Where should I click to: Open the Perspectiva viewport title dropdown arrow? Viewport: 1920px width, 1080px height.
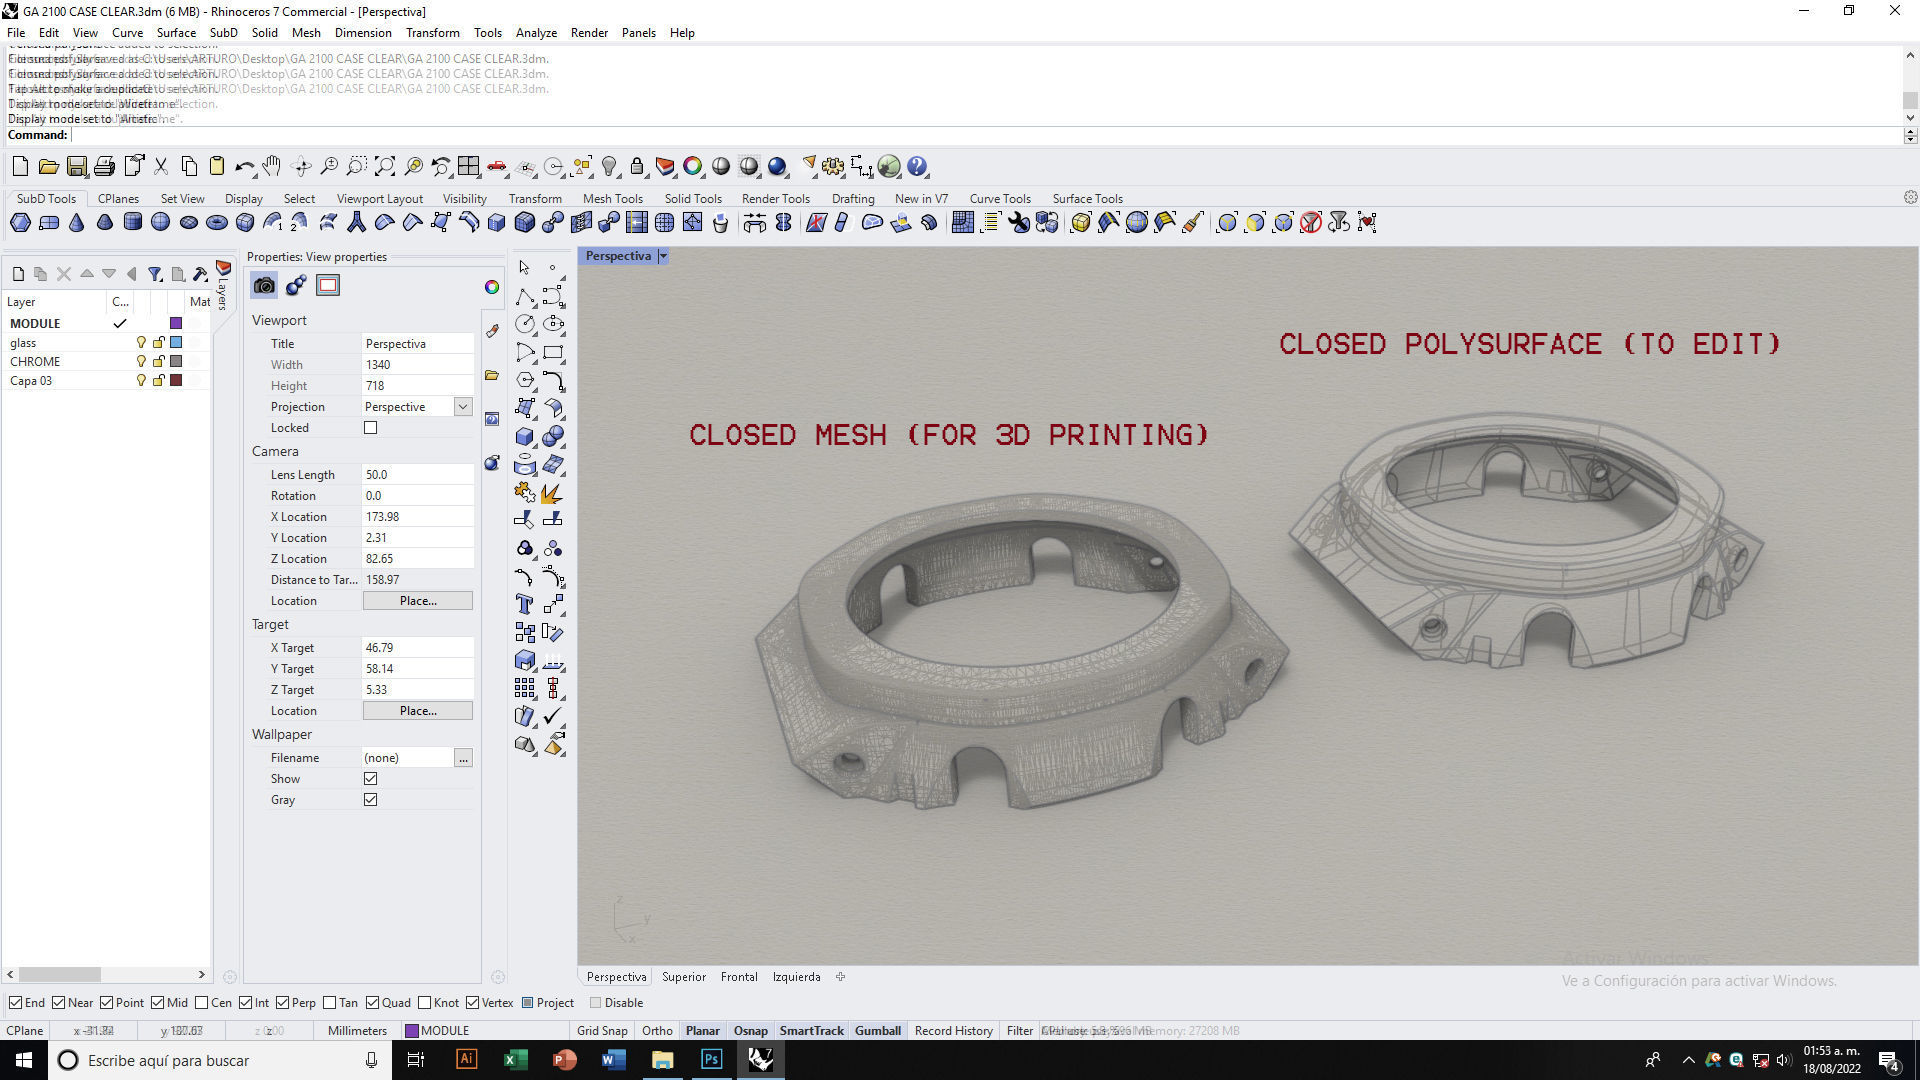pos(663,257)
